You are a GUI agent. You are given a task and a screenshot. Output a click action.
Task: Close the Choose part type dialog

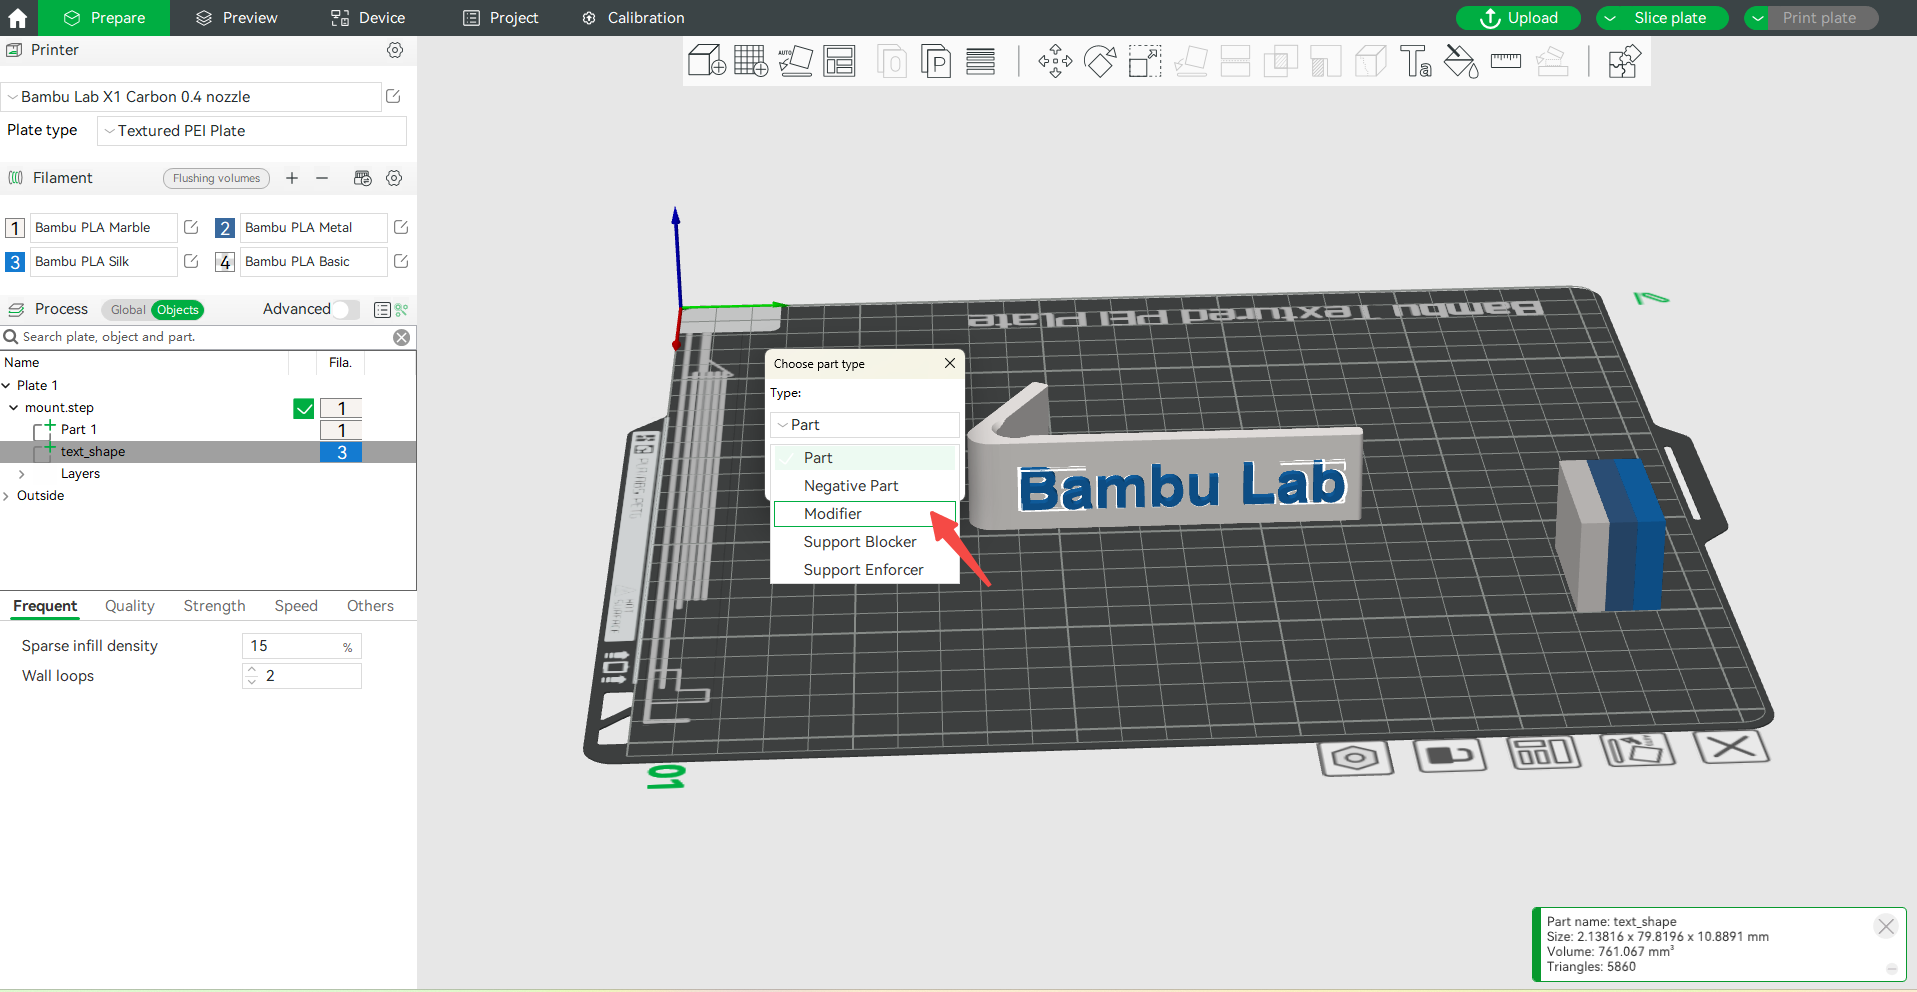click(x=950, y=363)
